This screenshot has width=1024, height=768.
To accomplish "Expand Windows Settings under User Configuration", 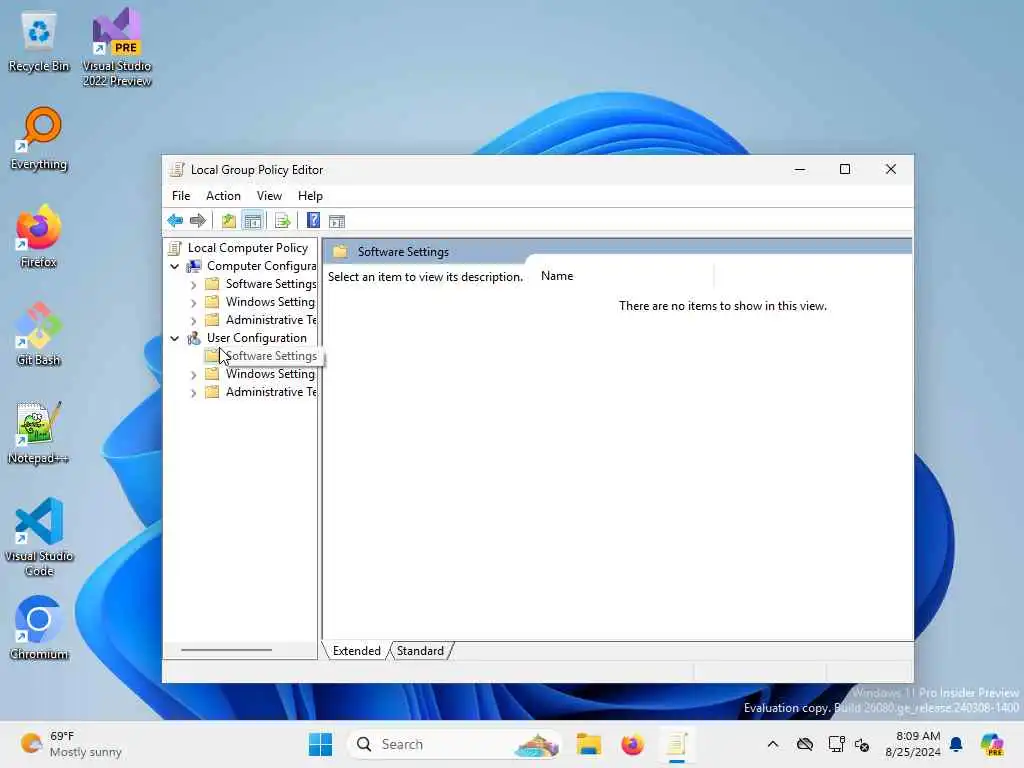I will tap(193, 375).
